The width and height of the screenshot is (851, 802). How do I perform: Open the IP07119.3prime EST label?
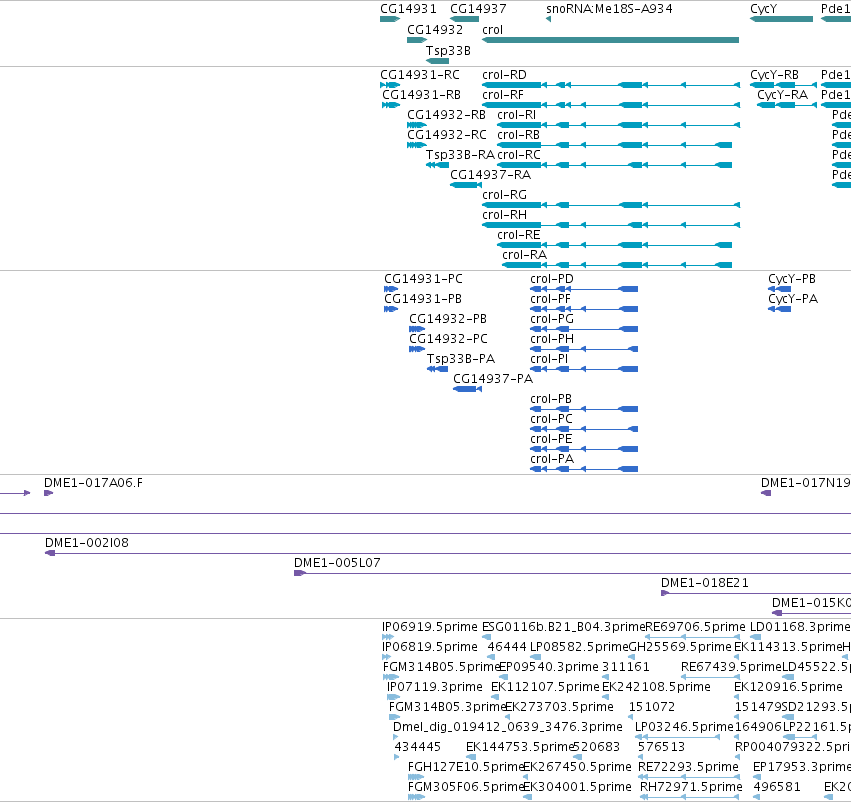[435, 688]
